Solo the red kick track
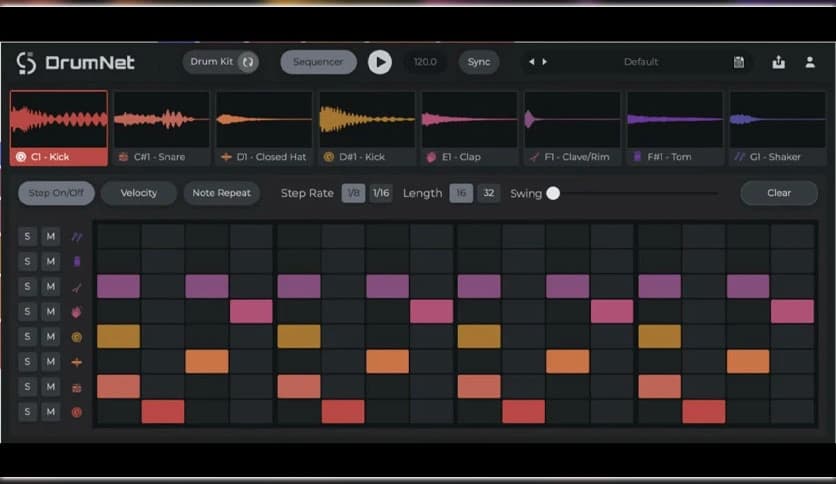836x484 pixels. [x=27, y=412]
